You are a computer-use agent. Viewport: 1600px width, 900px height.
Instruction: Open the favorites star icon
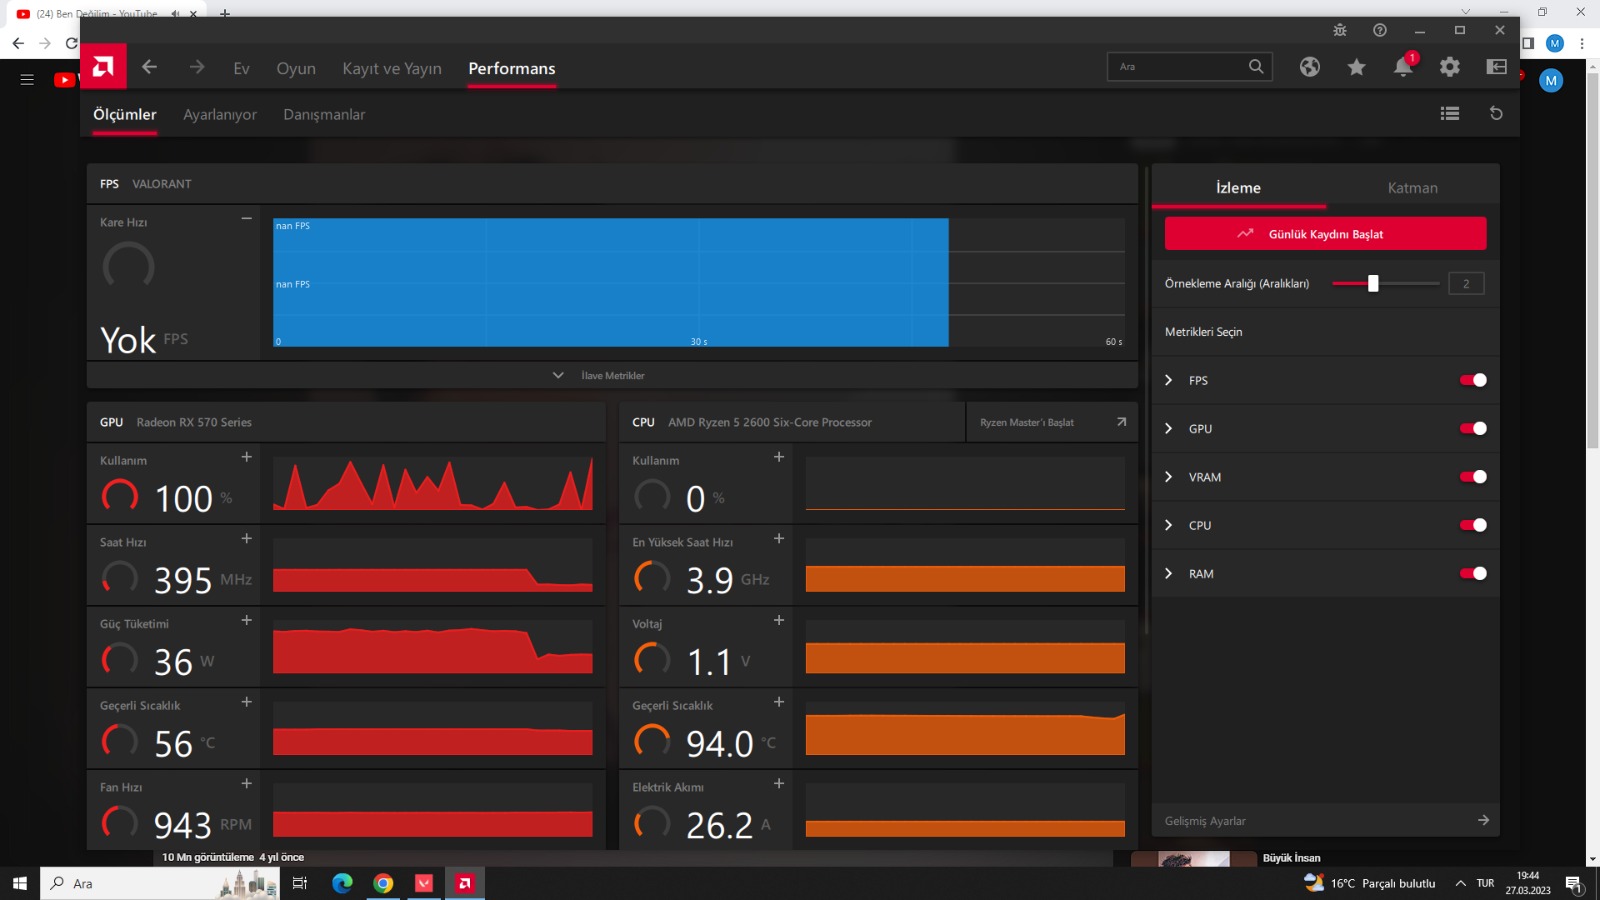[1357, 67]
